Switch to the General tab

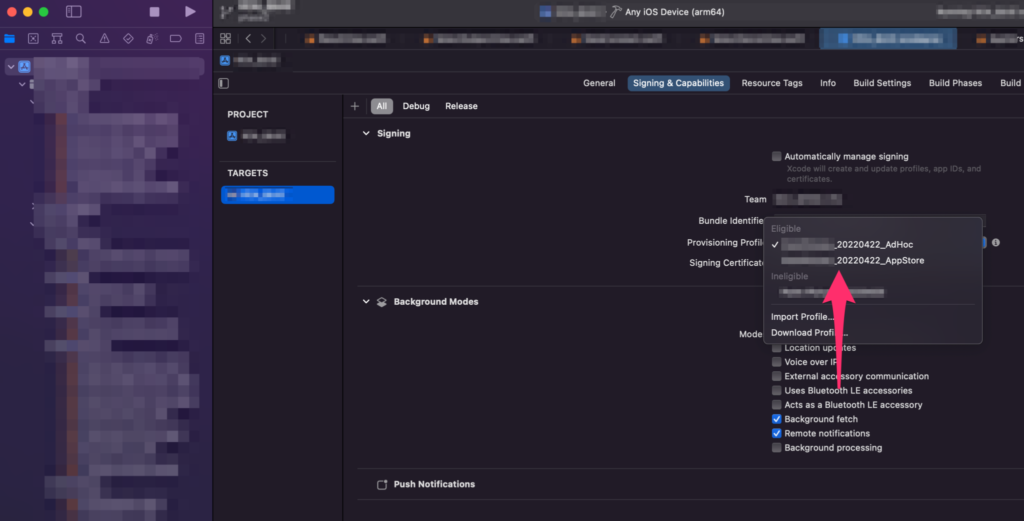coord(599,83)
